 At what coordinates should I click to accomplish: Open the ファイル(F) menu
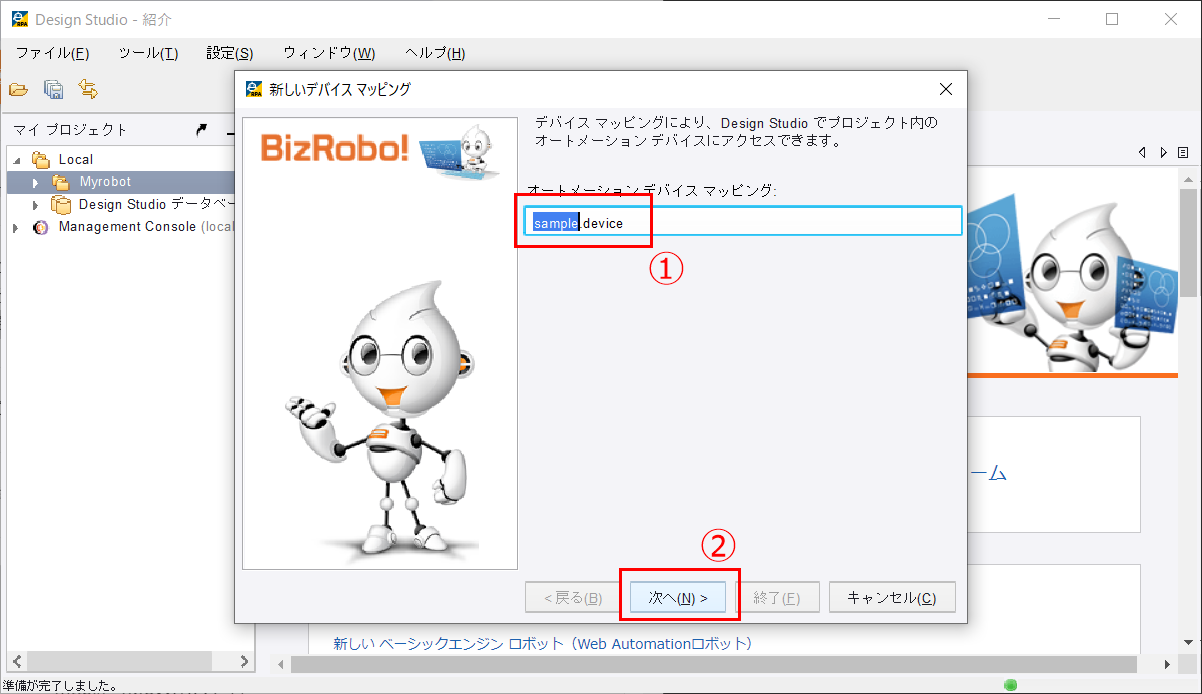52,53
